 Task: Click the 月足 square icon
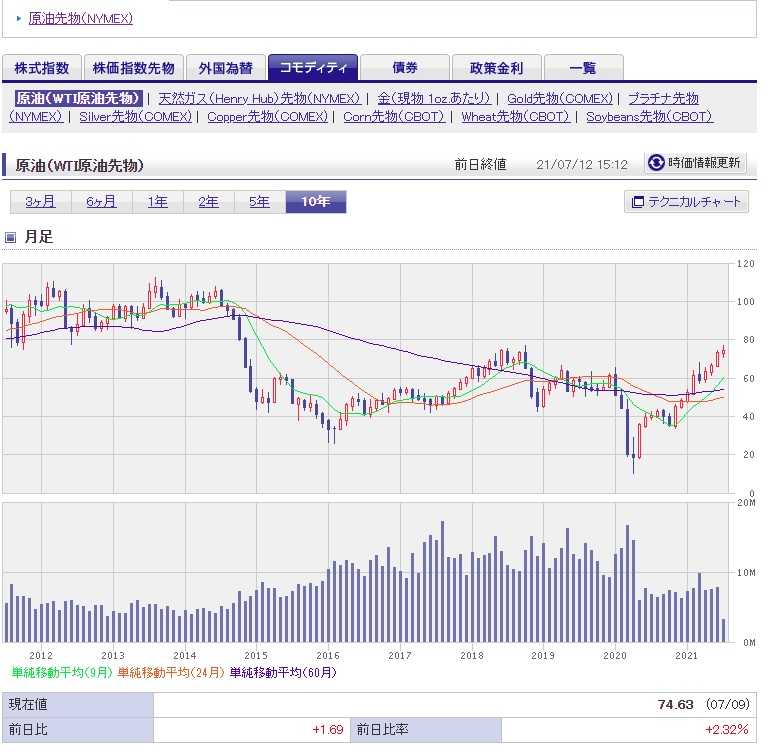coord(11,238)
